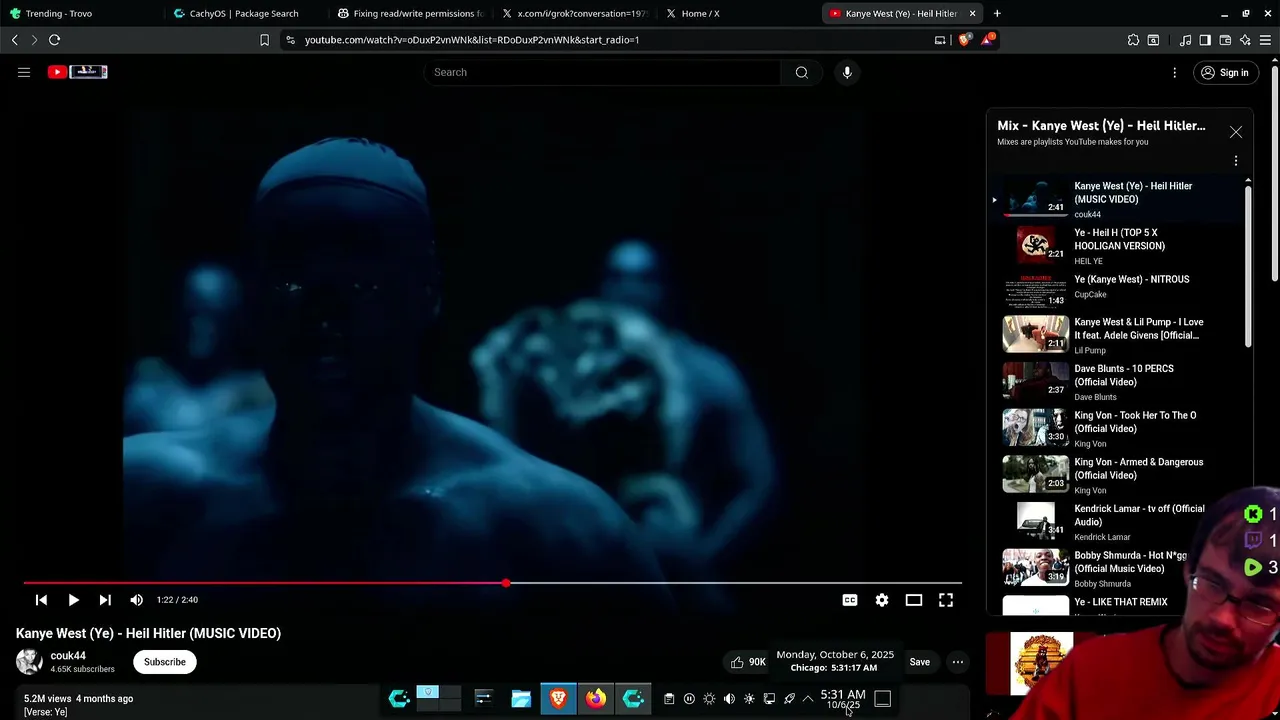Open clipboard tray icon

(x=669, y=699)
